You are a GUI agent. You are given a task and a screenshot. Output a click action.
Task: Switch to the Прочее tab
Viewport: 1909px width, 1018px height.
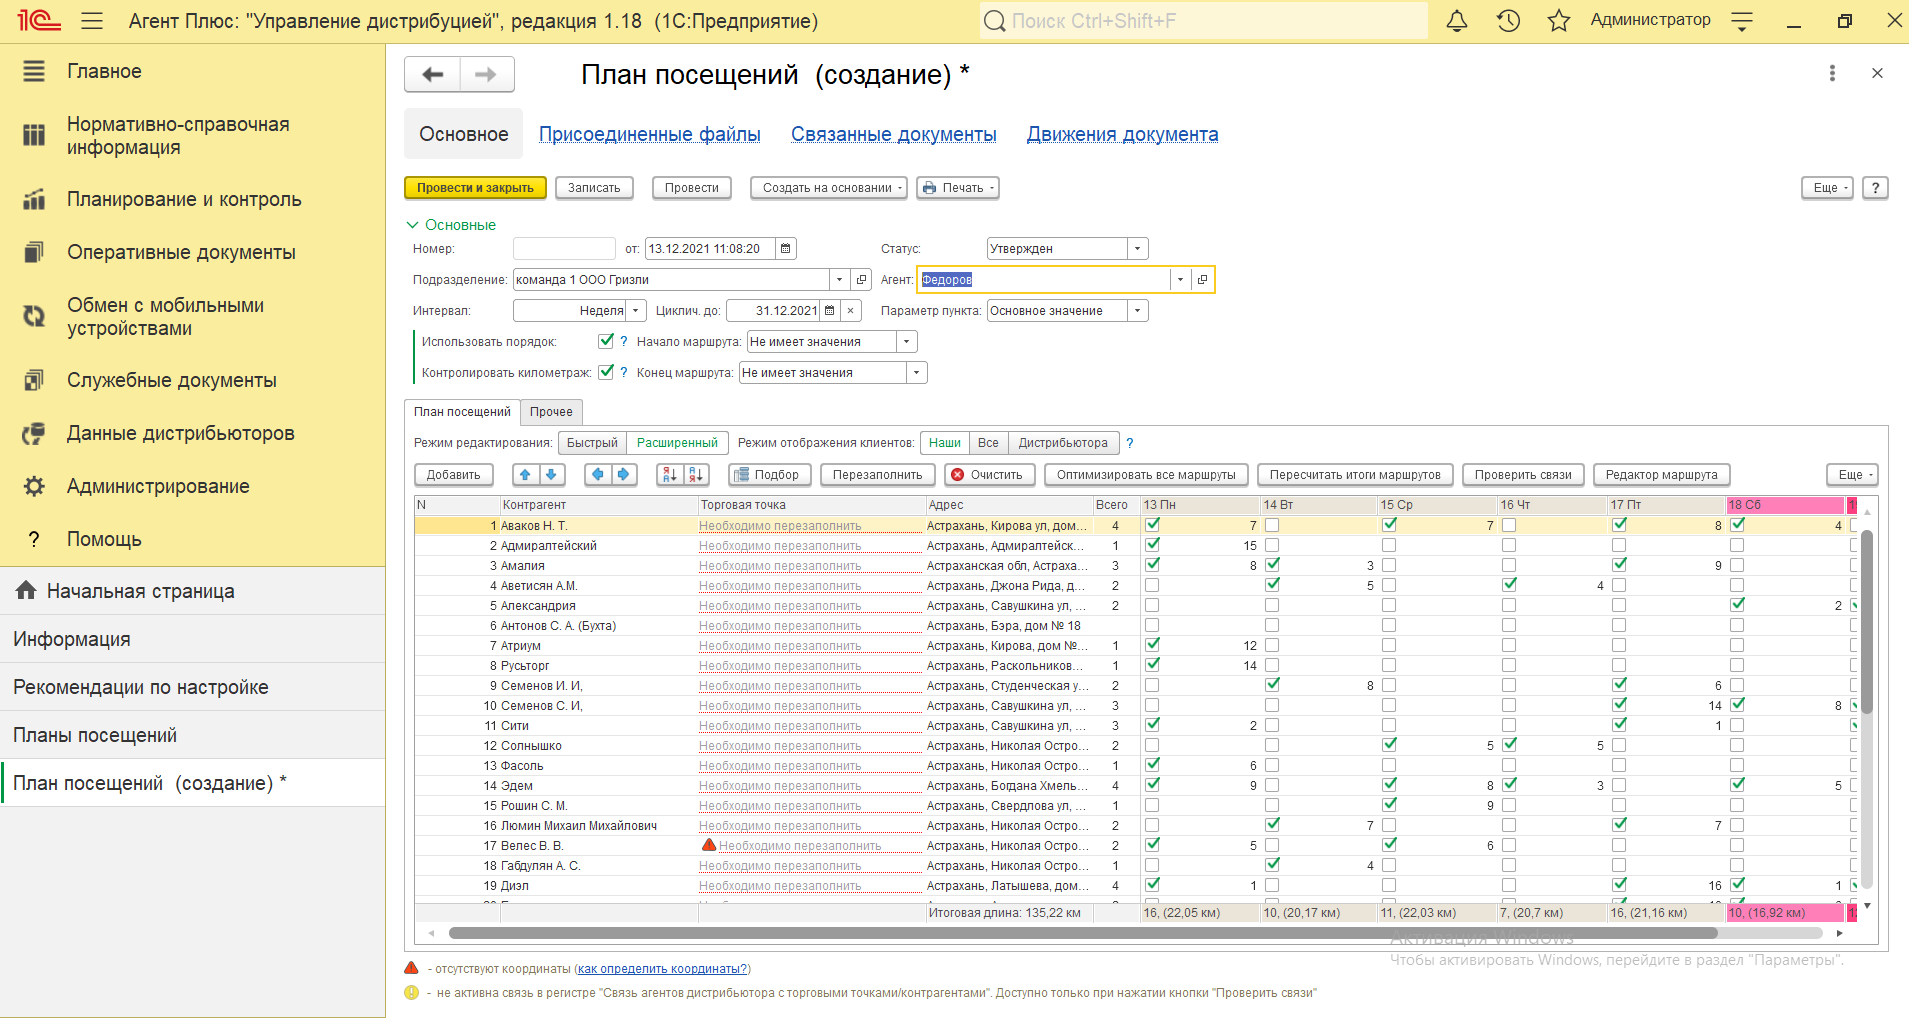[x=552, y=412]
